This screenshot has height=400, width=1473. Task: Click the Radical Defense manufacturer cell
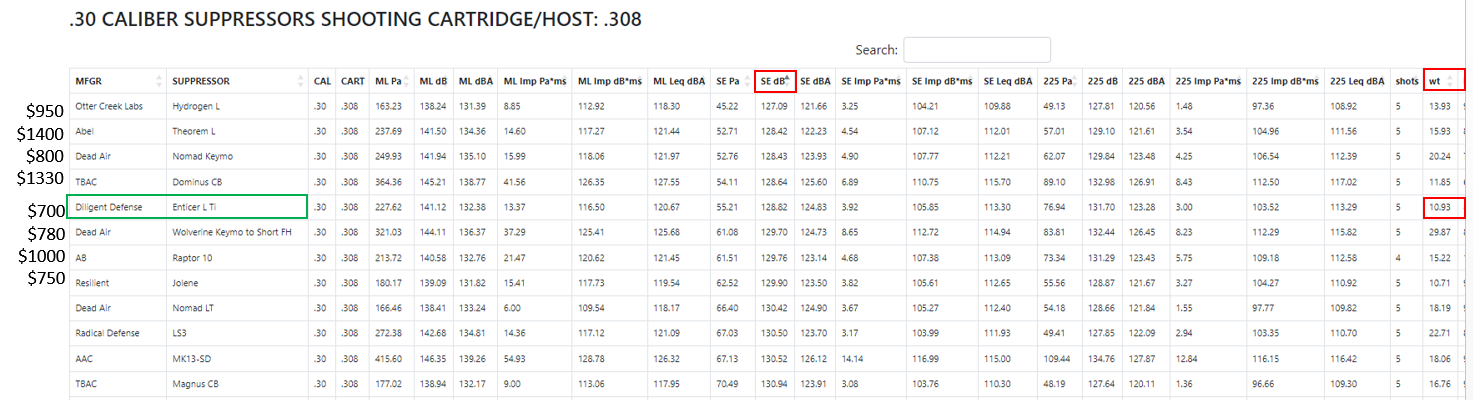(x=116, y=333)
